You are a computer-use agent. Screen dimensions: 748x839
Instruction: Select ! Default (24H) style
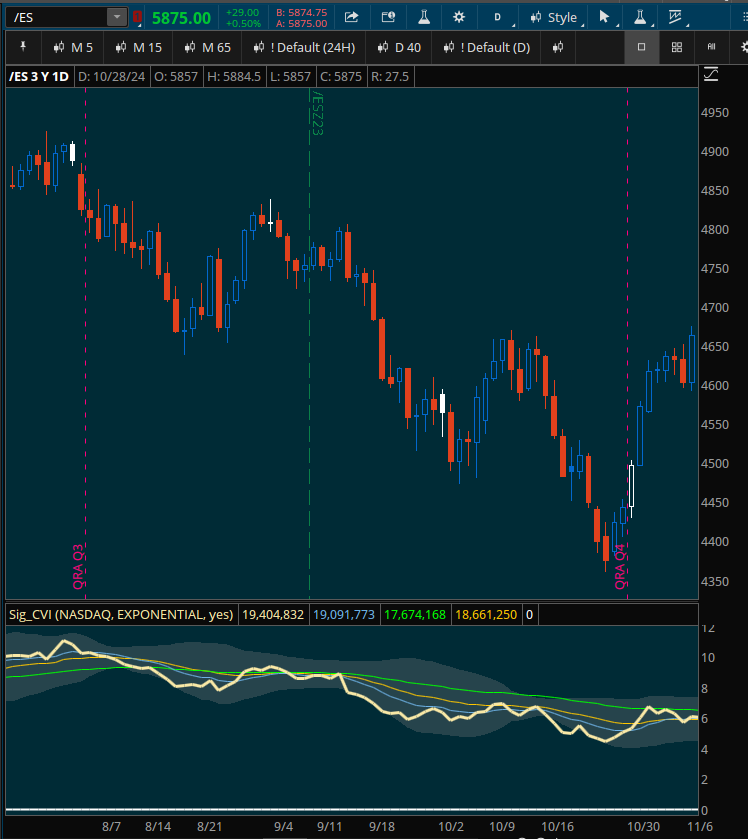pos(304,48)
